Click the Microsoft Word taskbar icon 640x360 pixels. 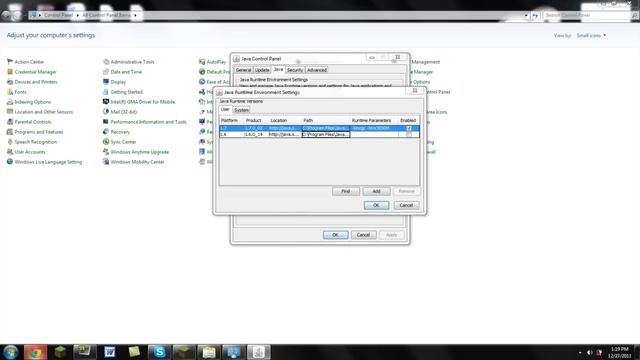pyautogui.click(x=109, y=352)
